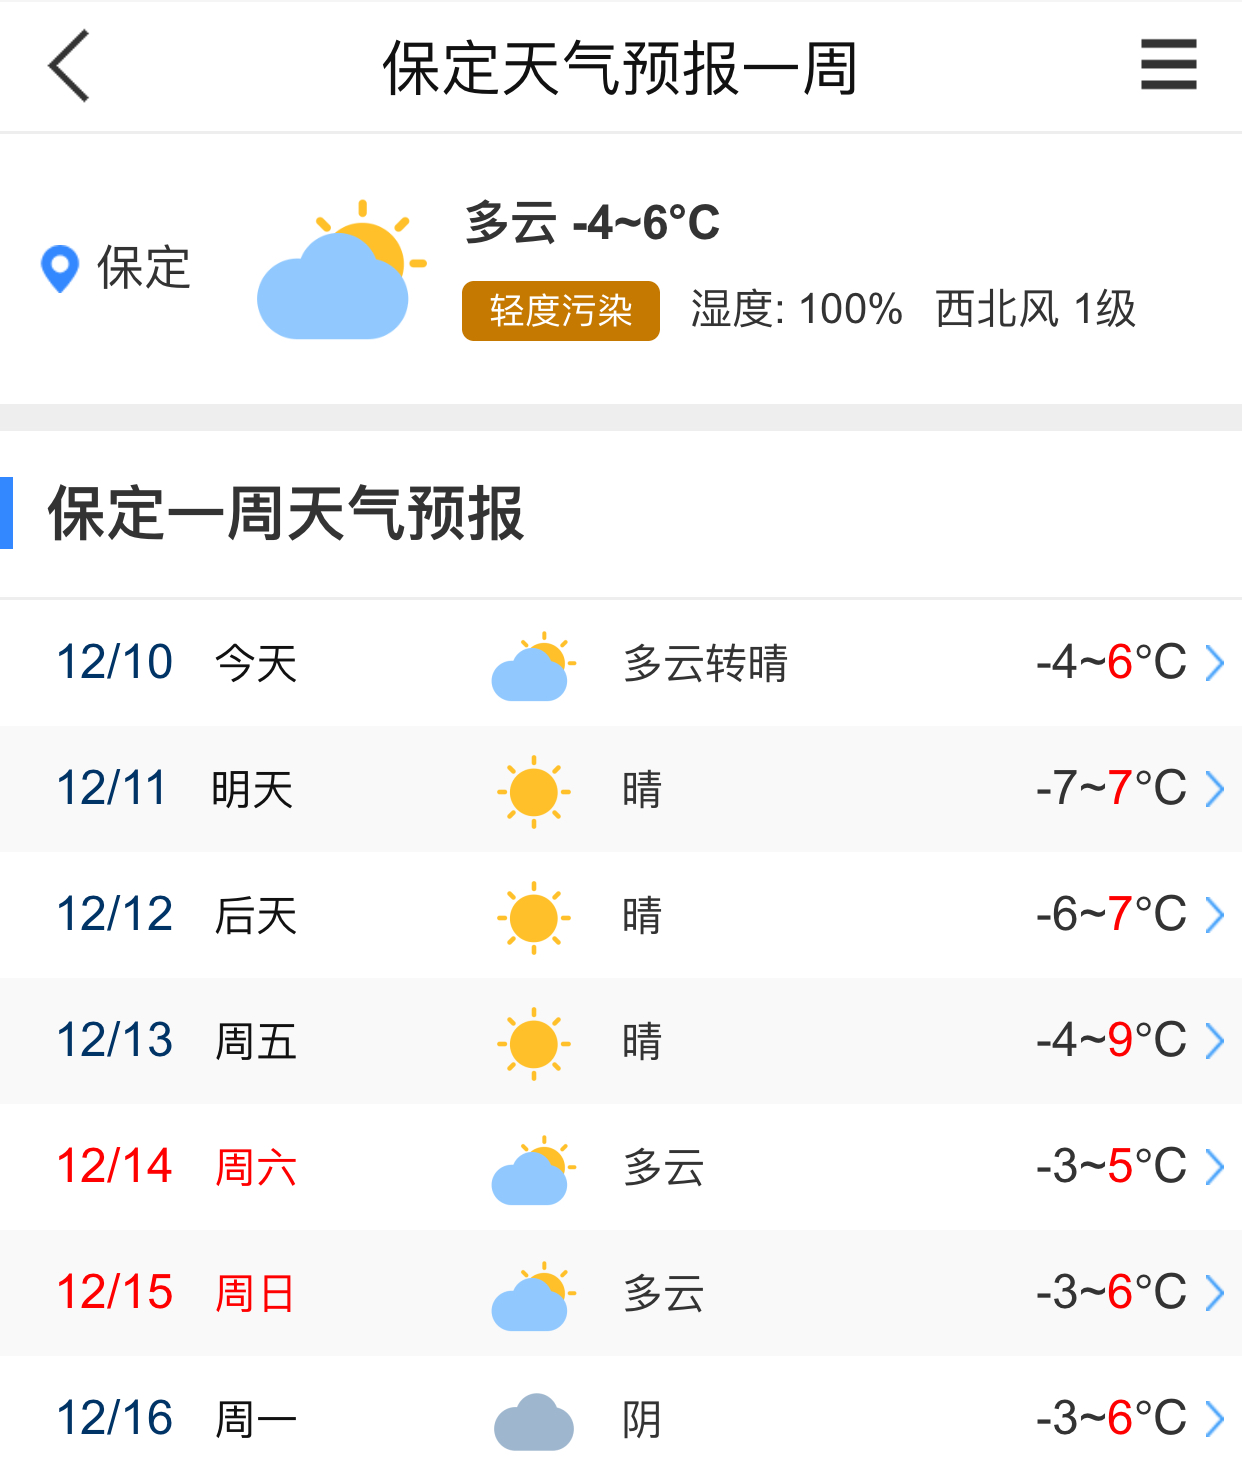The width and height of the screenshot is (1242, 1476).
Task: Open the 12/14 周六 forecast row
Action: tap(621, 1167)
